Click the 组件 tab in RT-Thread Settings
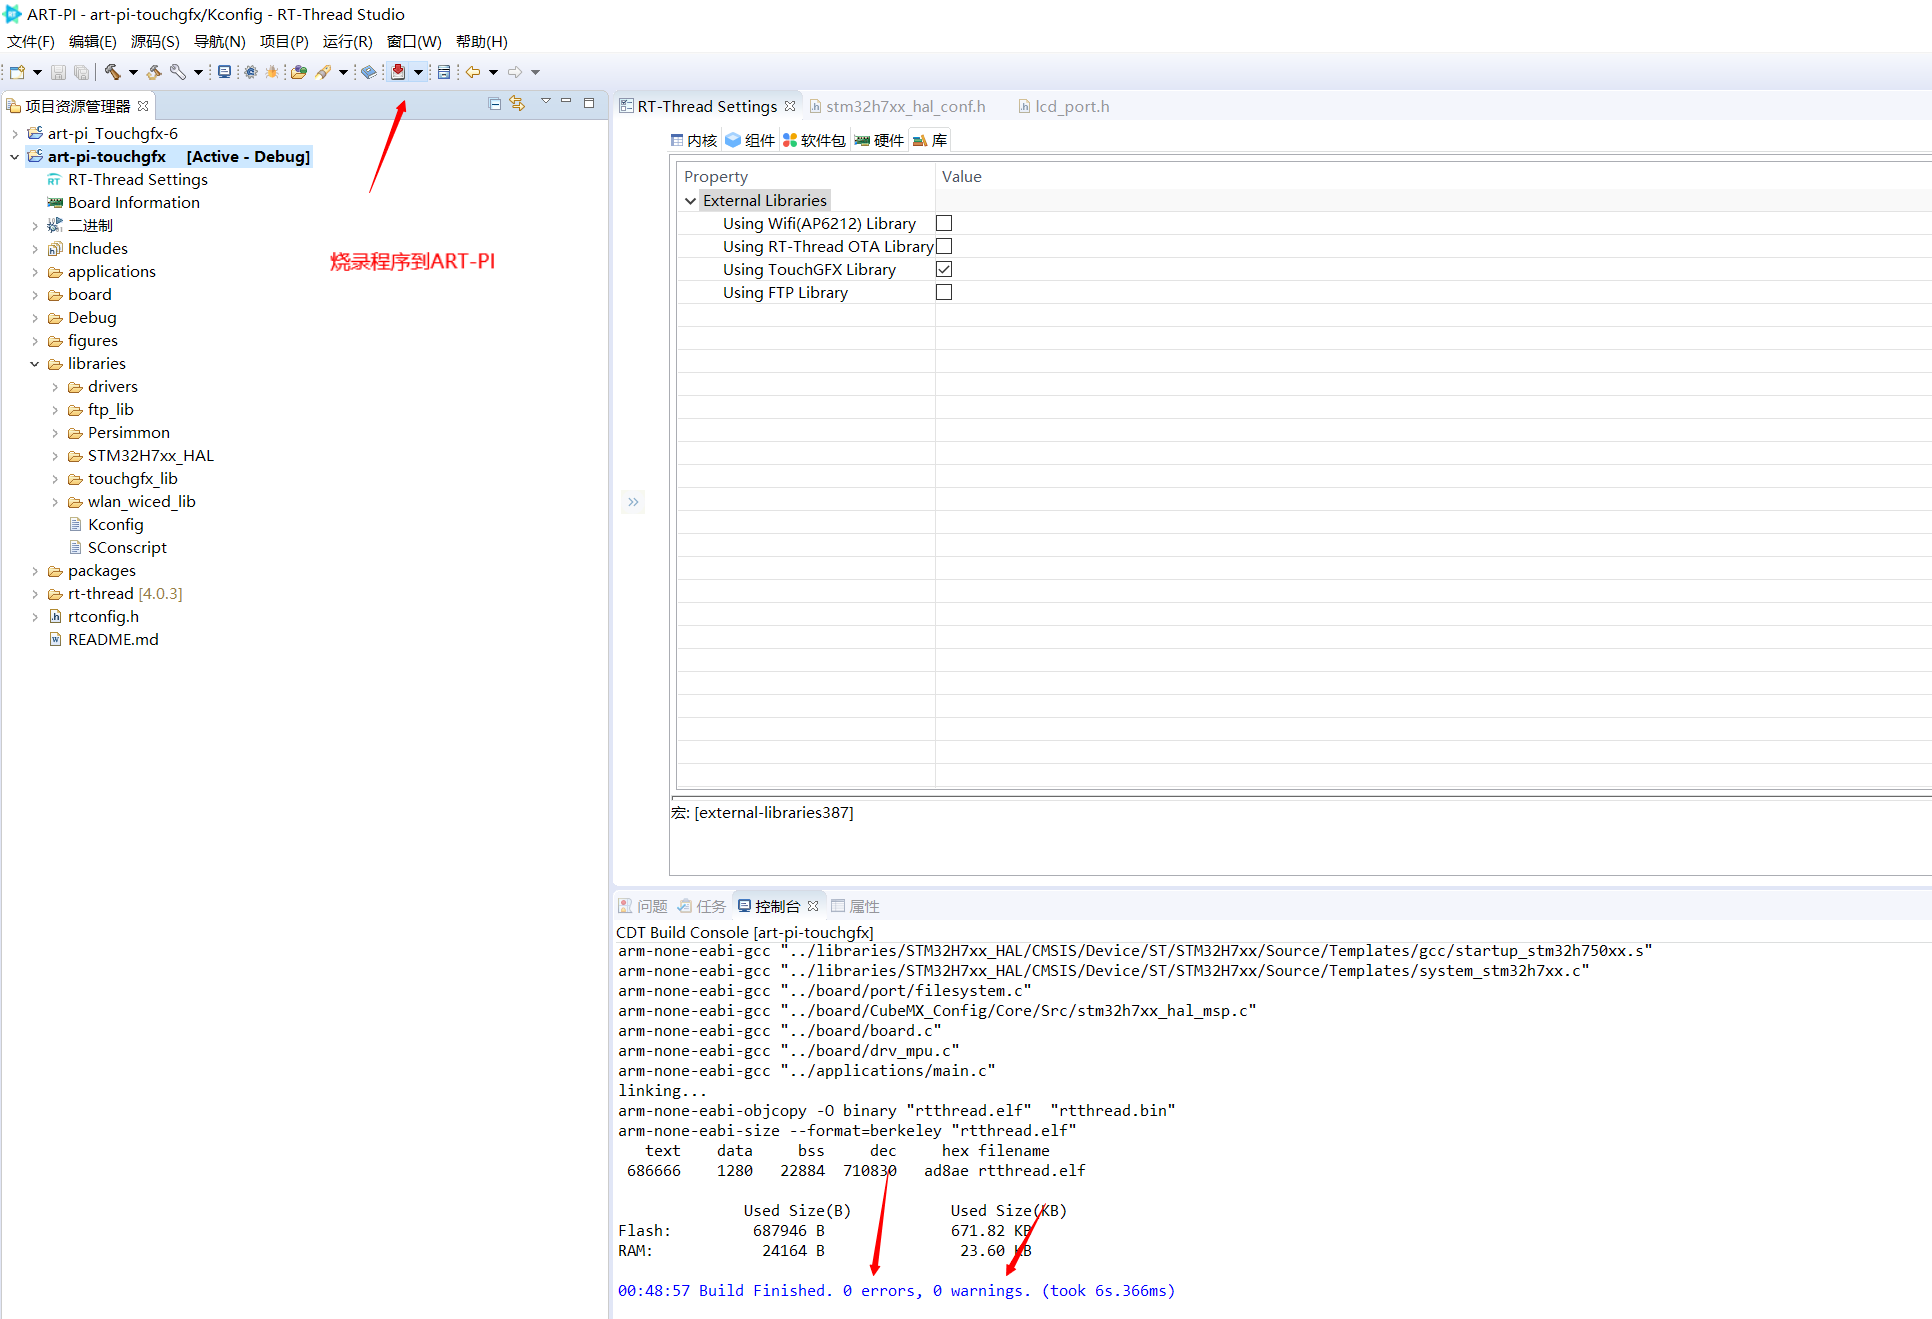This screenshot has width=1932, height=1319. coord(750,140)
